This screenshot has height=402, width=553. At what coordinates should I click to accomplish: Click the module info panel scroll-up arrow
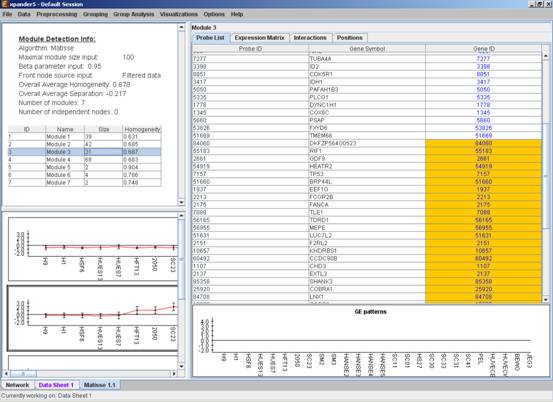181,27
